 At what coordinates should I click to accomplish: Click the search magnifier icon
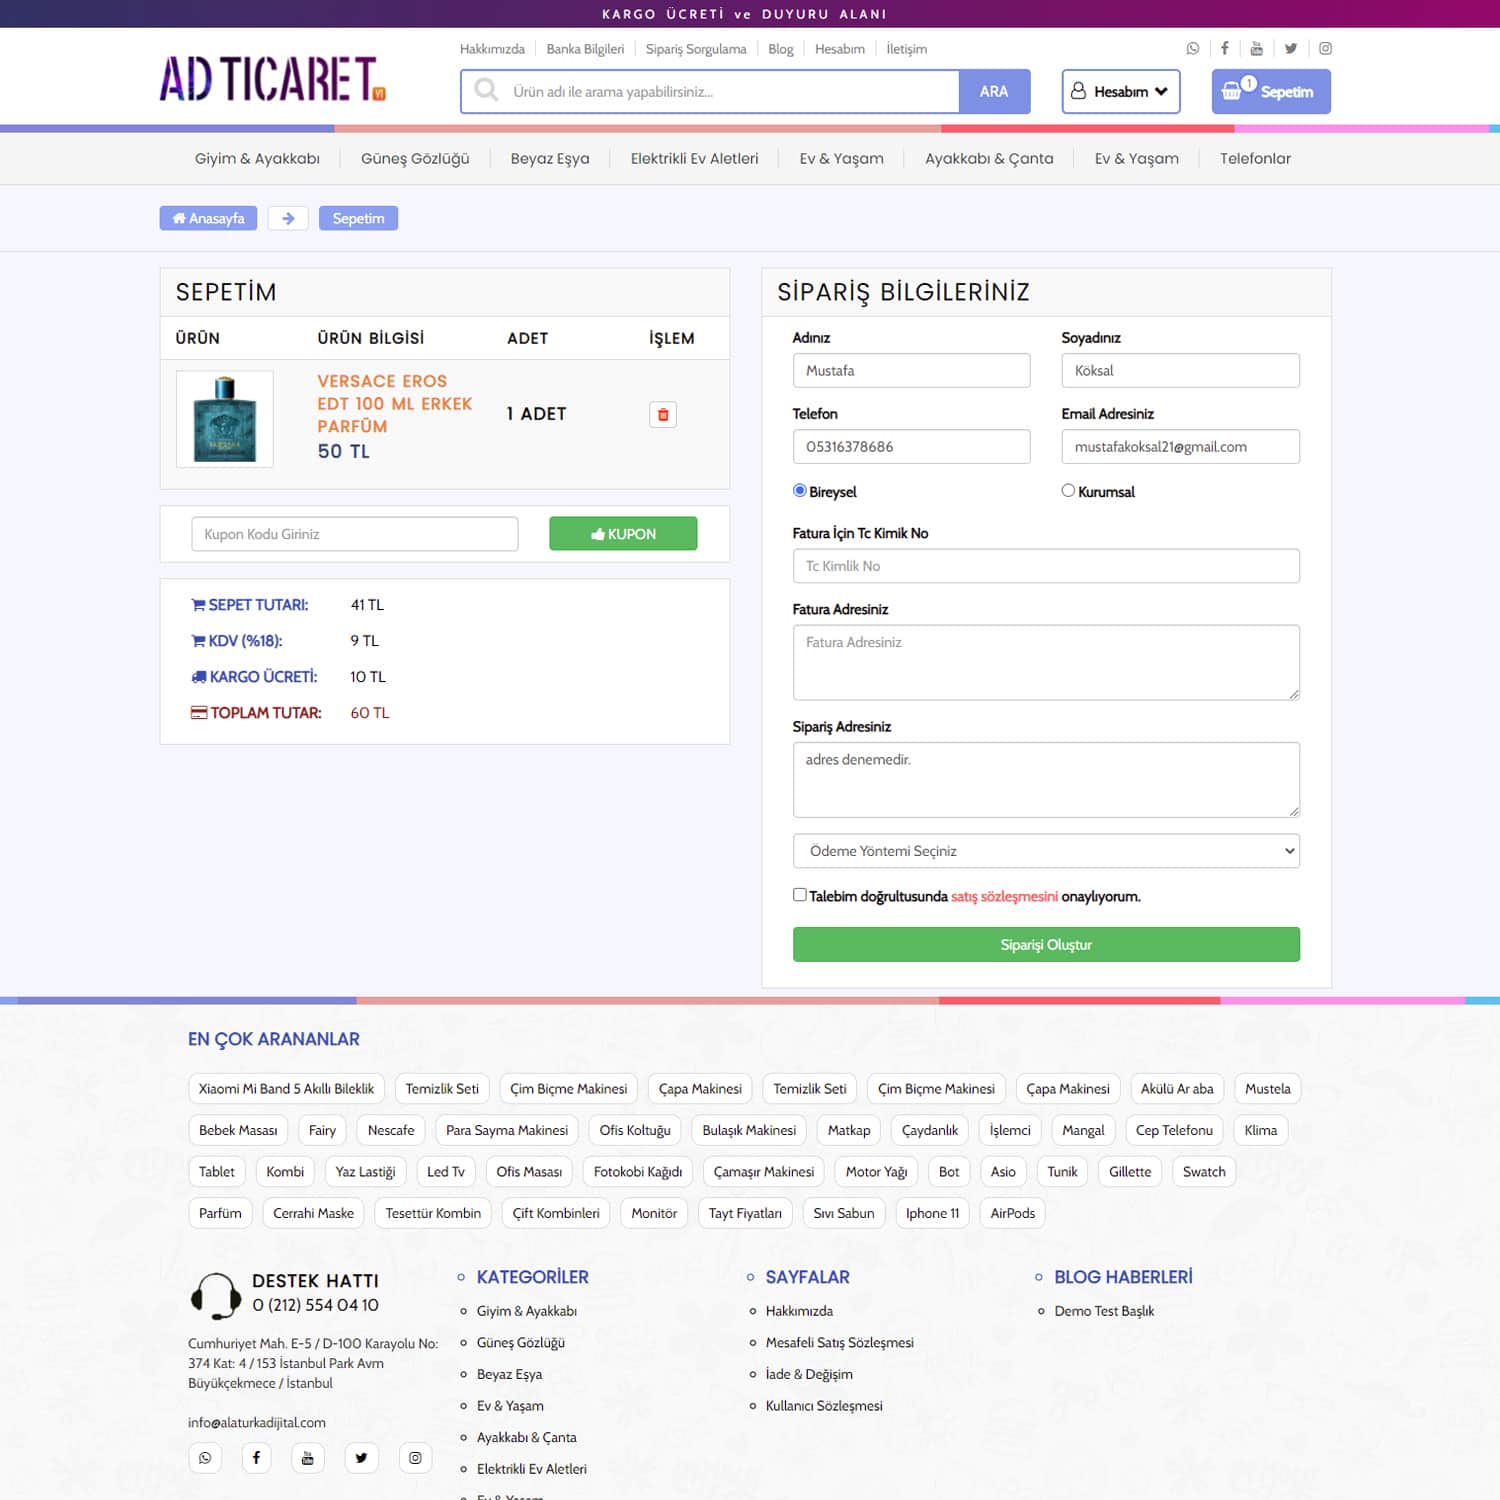pos(486,90)
